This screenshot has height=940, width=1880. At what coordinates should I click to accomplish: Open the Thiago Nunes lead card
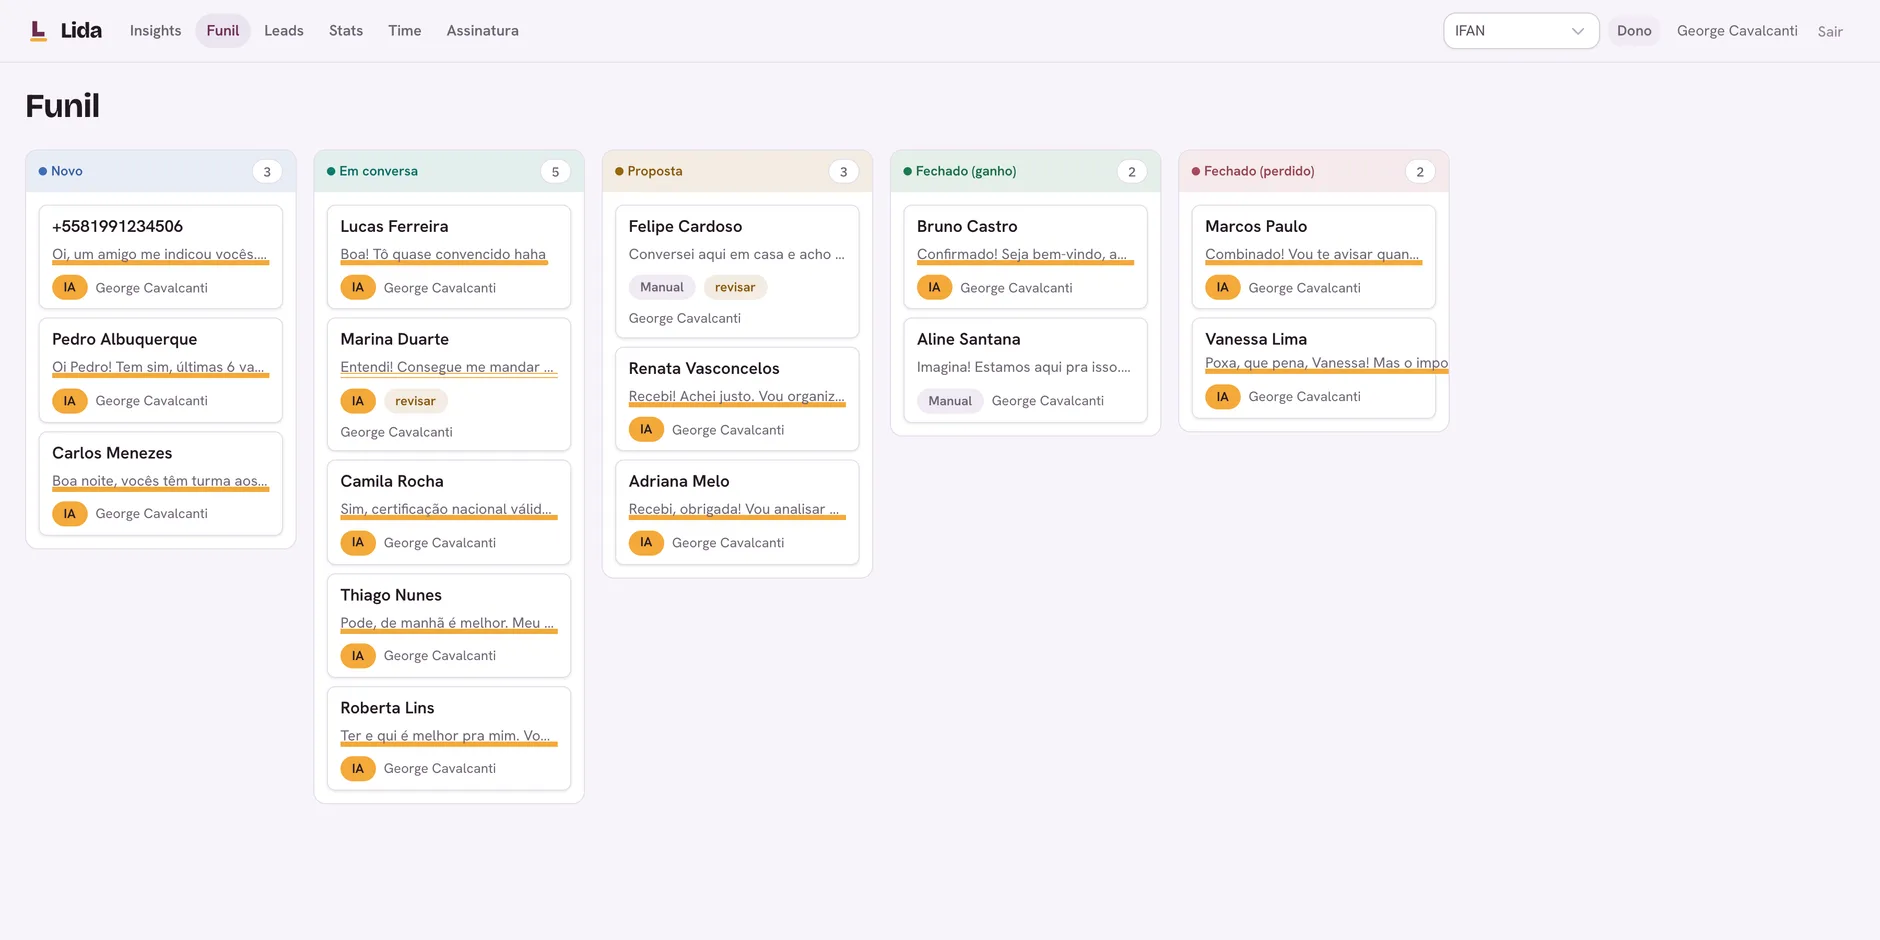pyautogui.click(x=449, y=625)
